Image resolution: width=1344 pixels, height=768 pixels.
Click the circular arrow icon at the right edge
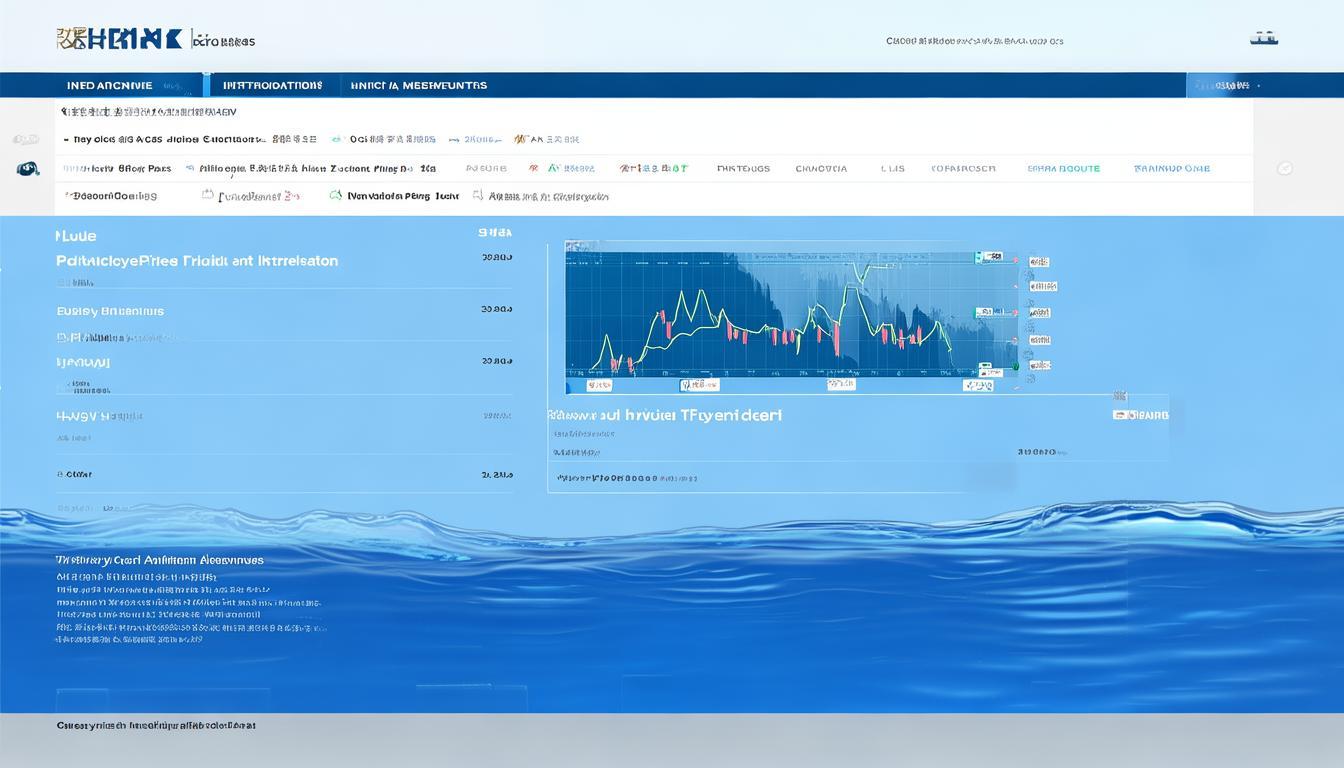click(x=1285, y=169)
